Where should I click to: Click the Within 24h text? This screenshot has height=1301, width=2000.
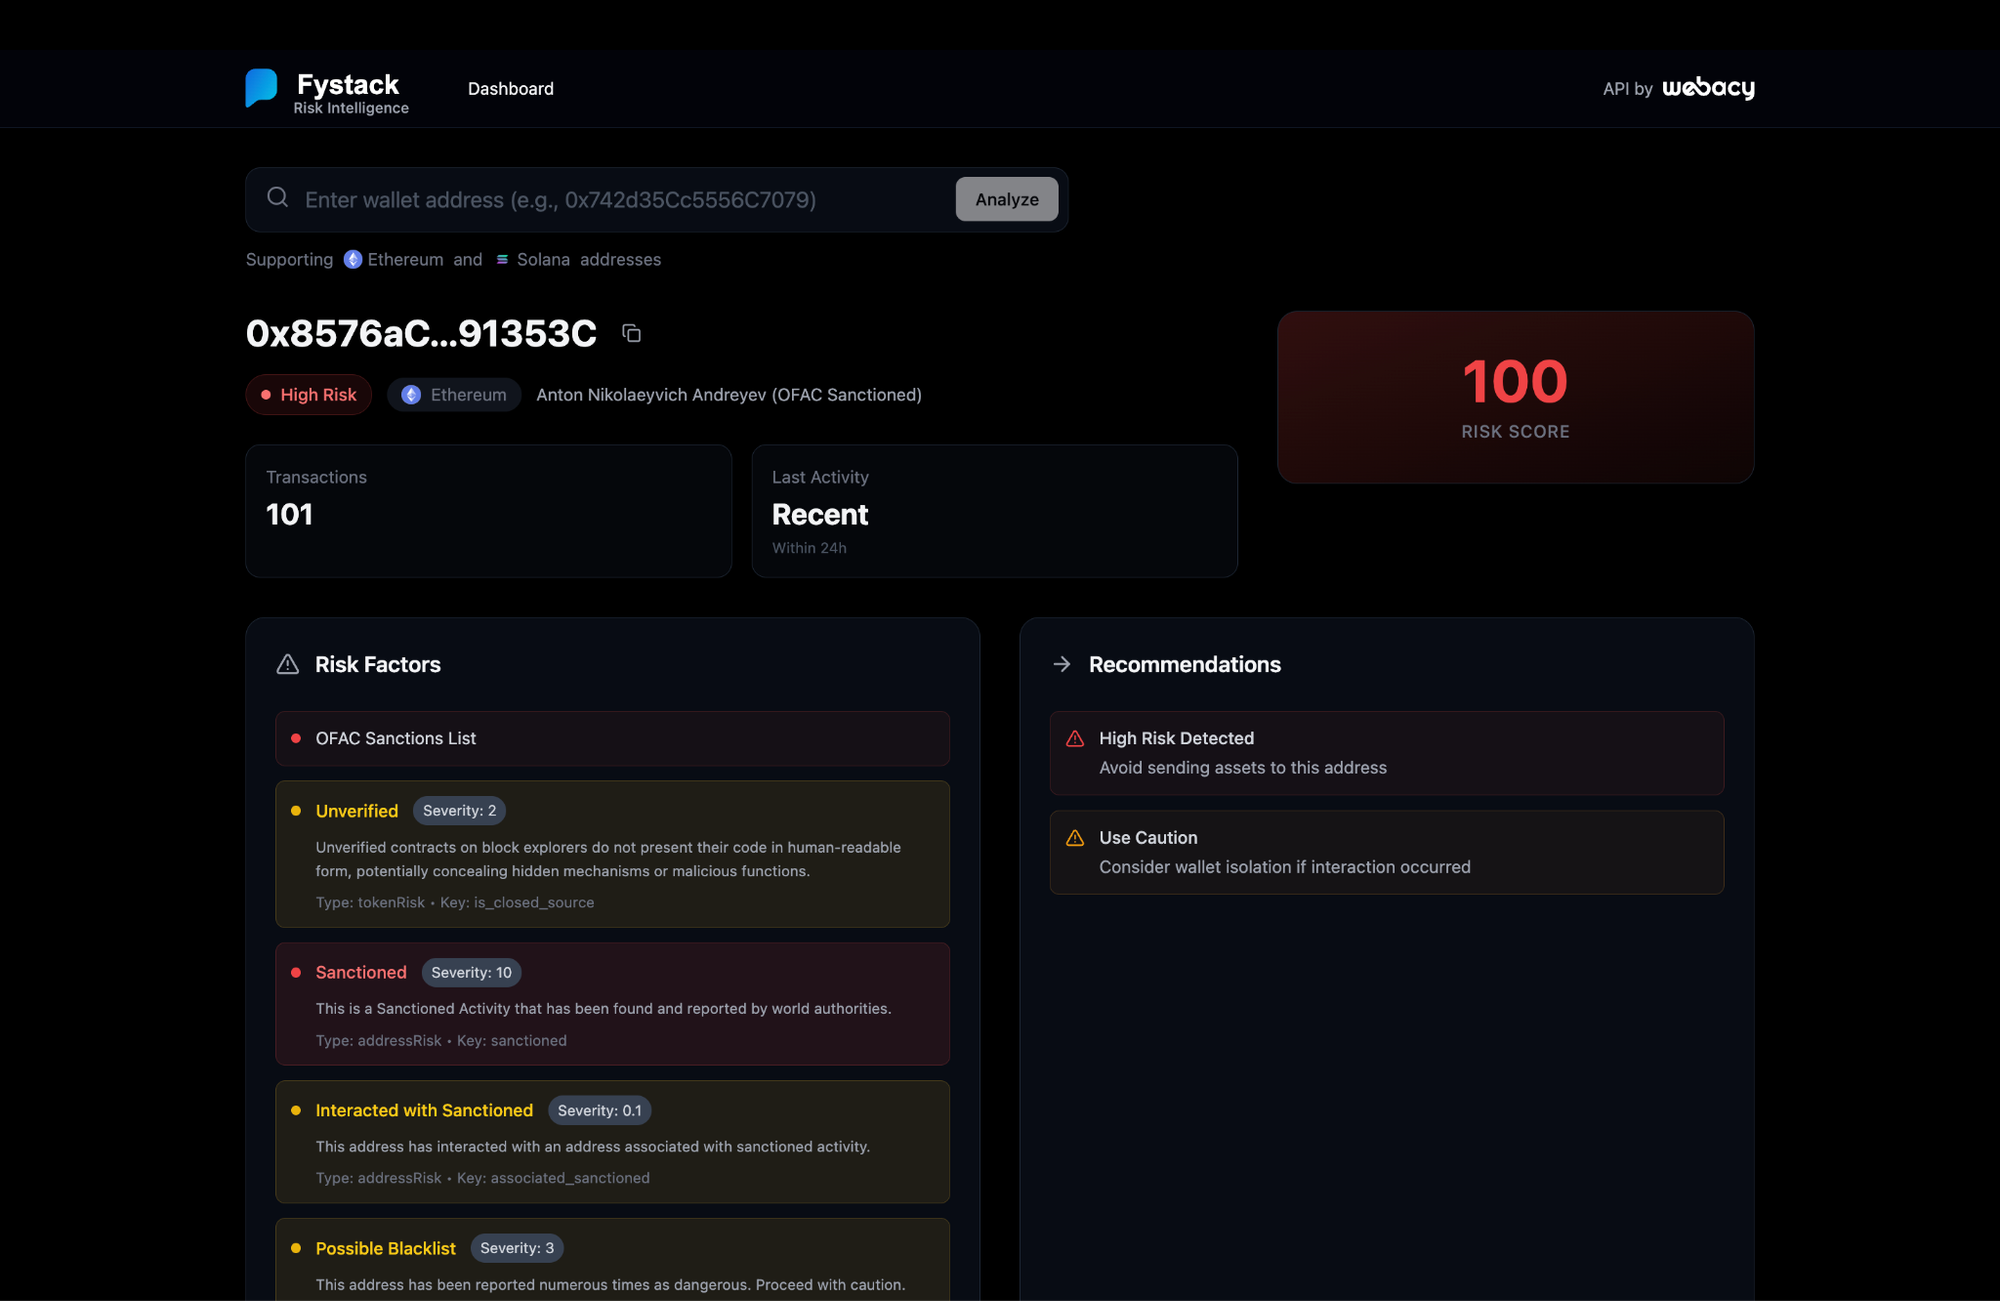(x=809, y=548)
